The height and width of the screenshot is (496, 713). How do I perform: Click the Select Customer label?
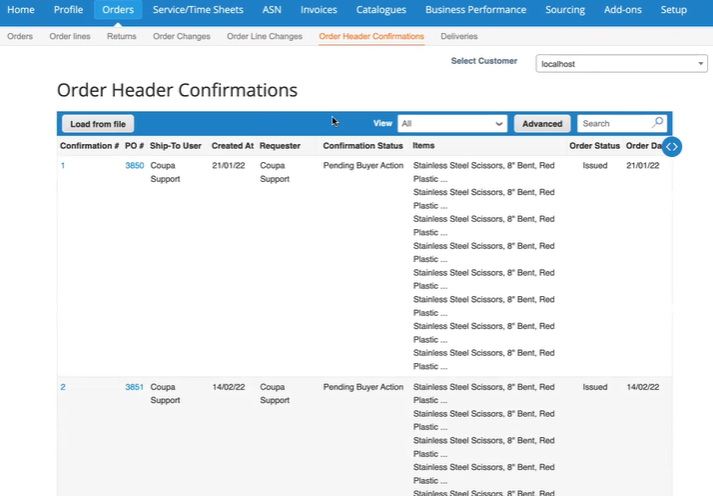click(x=484, y=61)
